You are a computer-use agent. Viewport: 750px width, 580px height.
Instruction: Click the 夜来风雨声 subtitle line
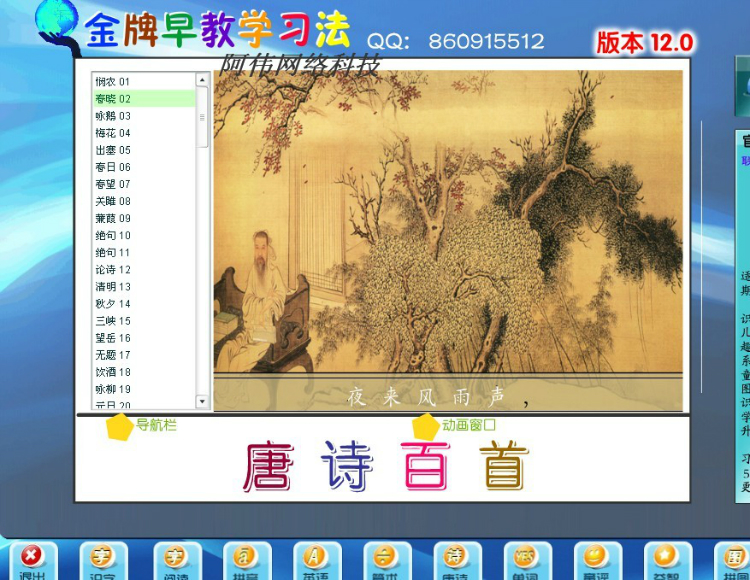coord(438,397)
